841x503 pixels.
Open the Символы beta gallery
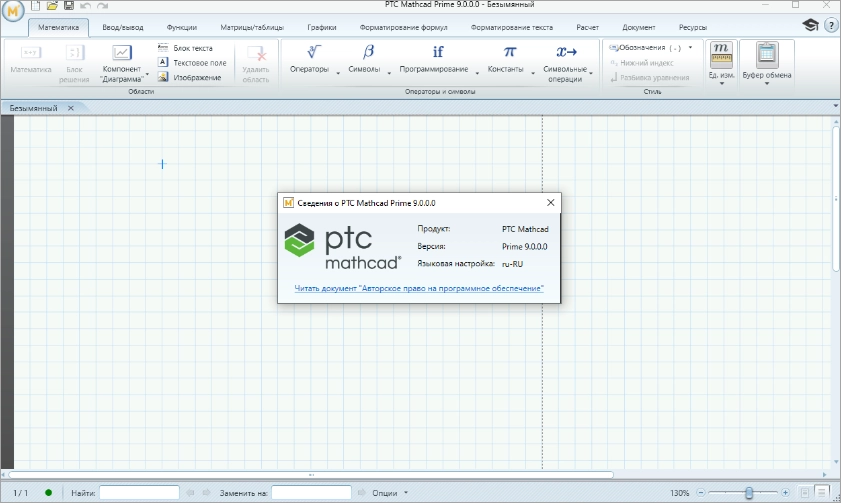[368, 52]
